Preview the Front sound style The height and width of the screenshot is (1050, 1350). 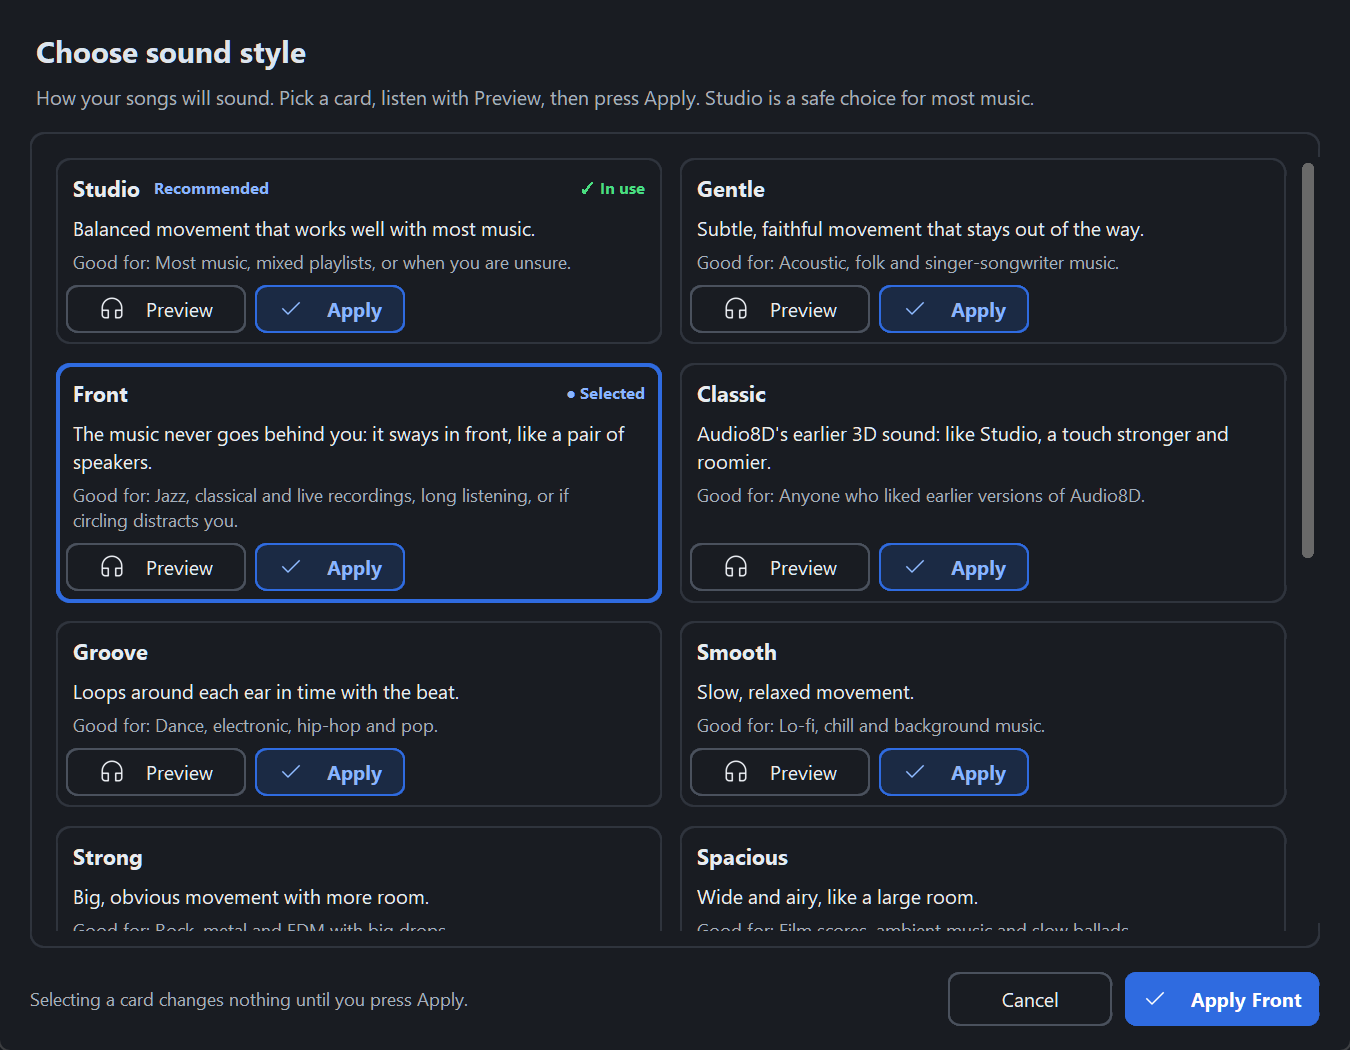coord(156,567)
